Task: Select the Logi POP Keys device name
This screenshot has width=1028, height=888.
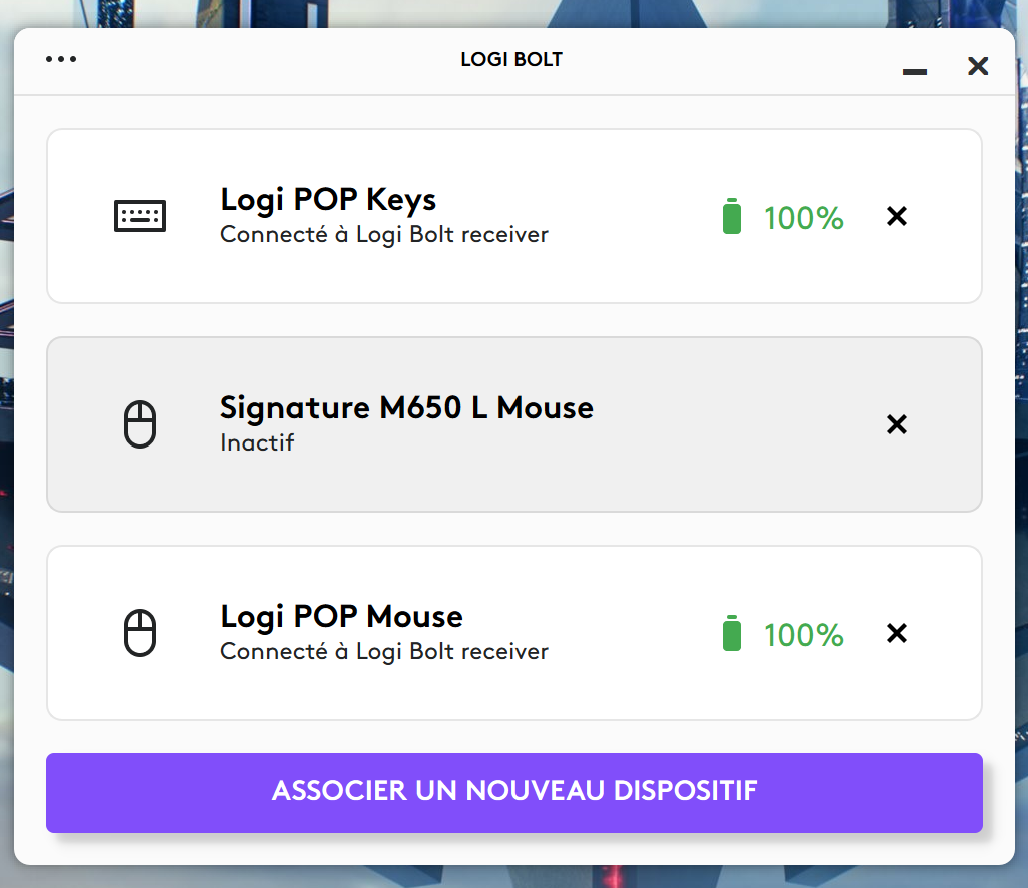Action: tap(328, 199)
